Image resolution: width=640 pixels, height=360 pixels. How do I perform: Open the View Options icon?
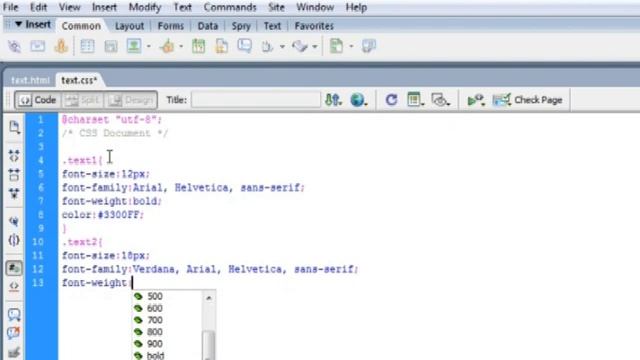tap(415, 100)
